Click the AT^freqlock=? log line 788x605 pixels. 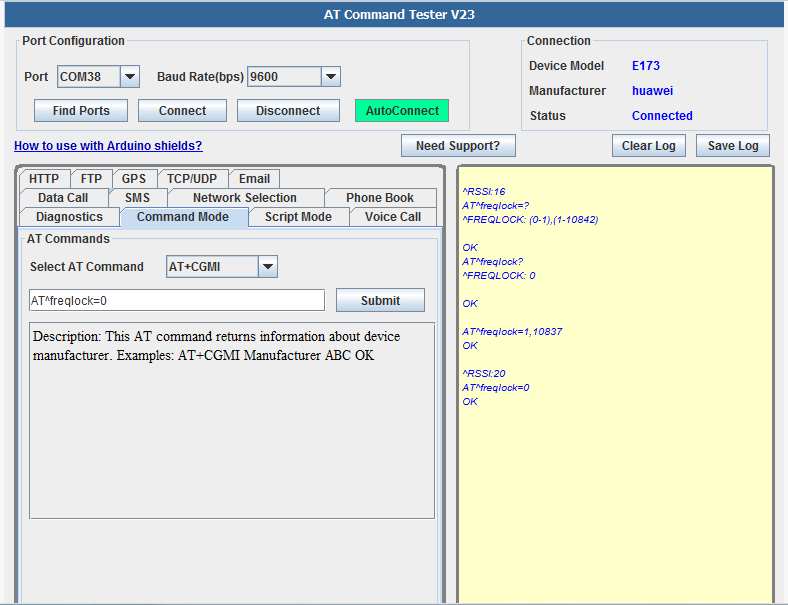click(496, 206)
